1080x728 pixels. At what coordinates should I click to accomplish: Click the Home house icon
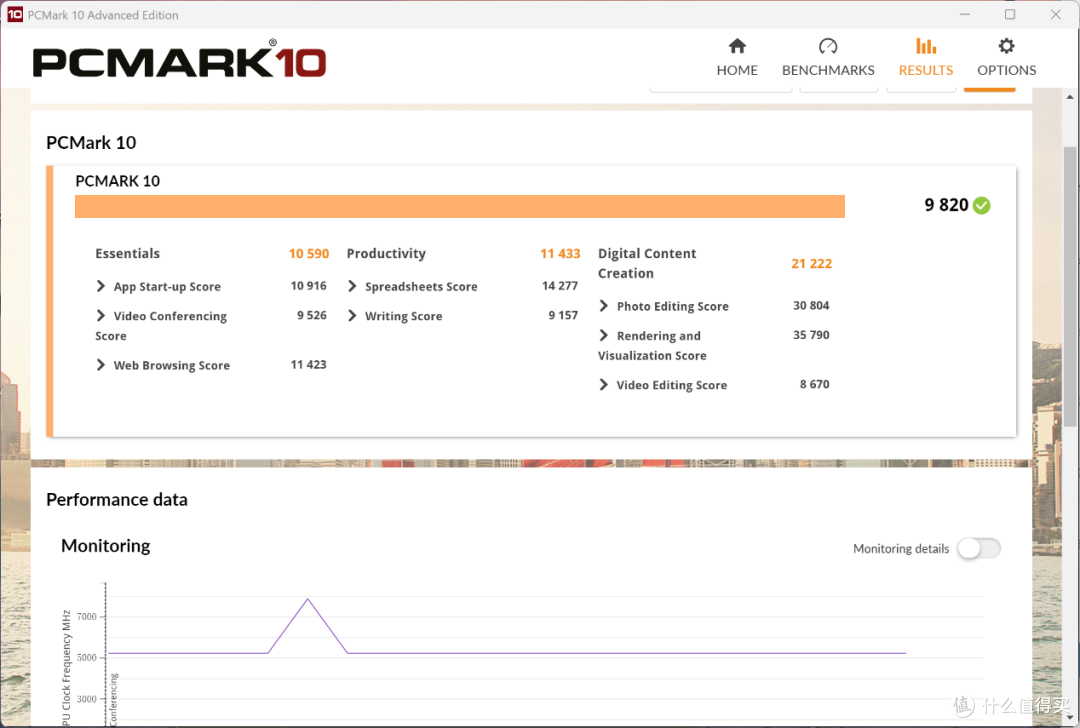coord(737,46)
